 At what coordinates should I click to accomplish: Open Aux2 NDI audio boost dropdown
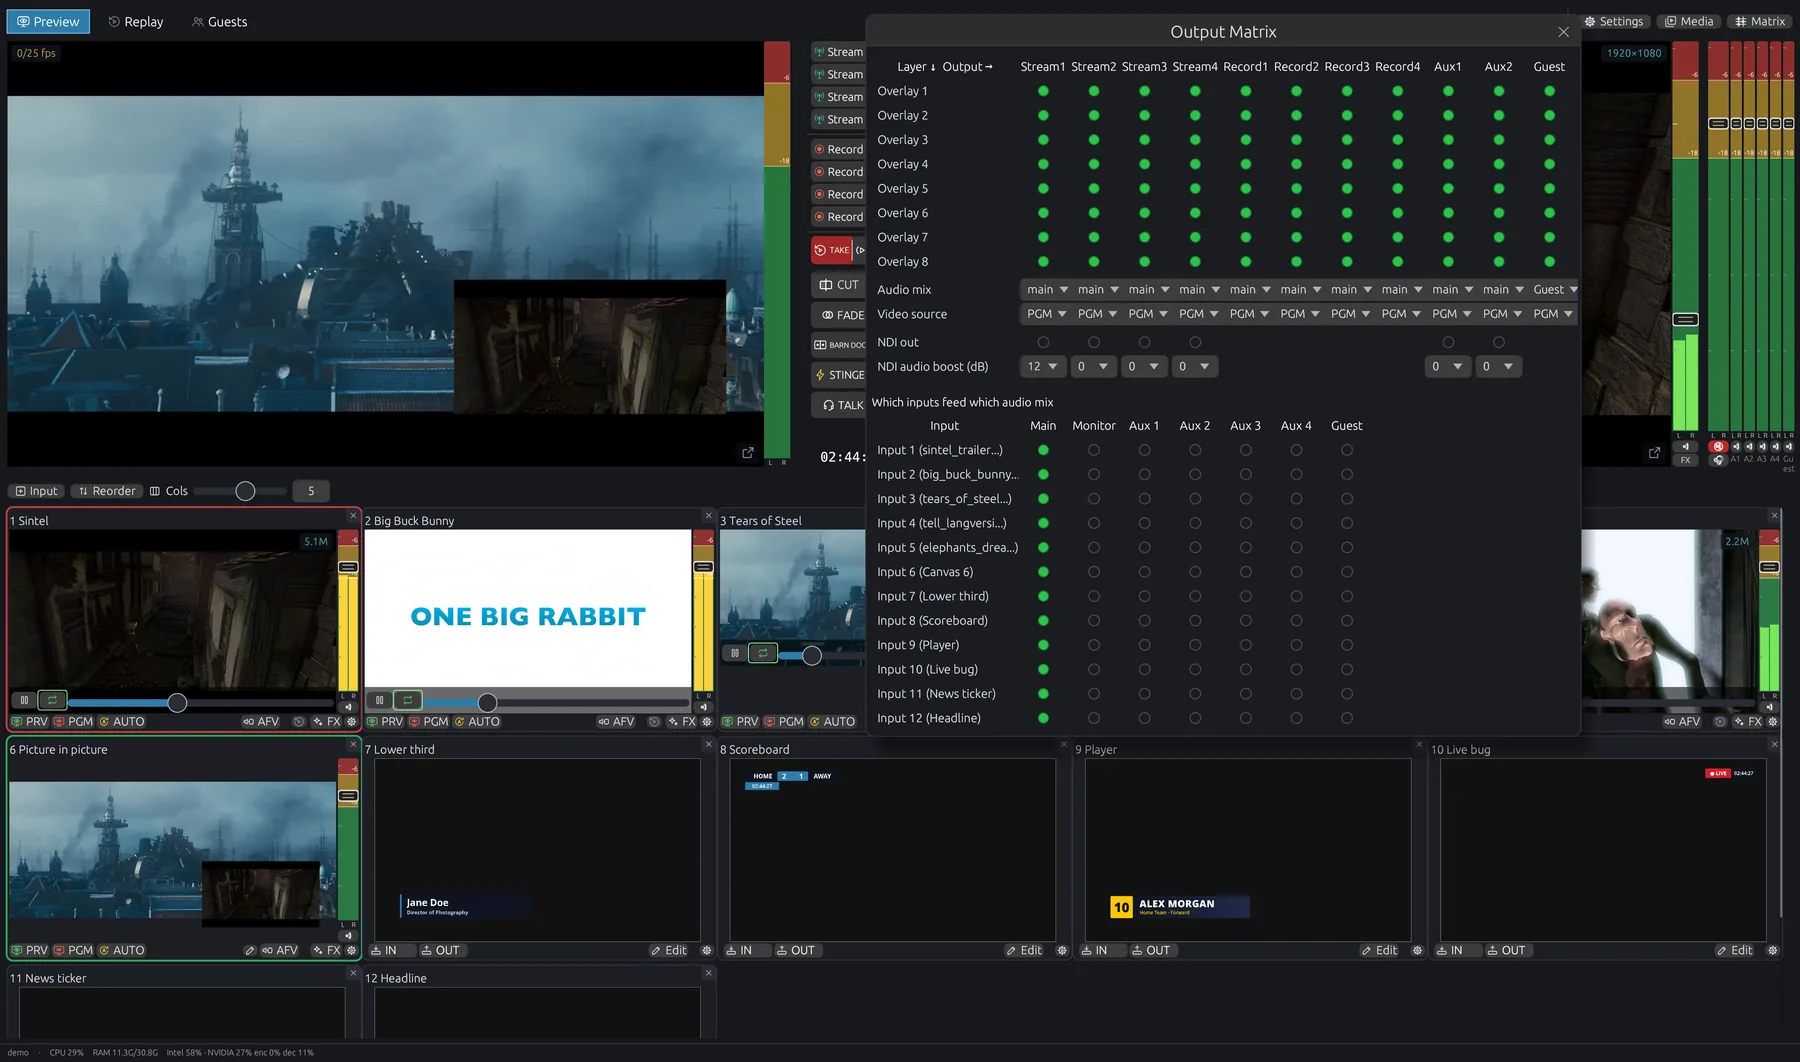pyautogui.click(x=1498, y=367)
